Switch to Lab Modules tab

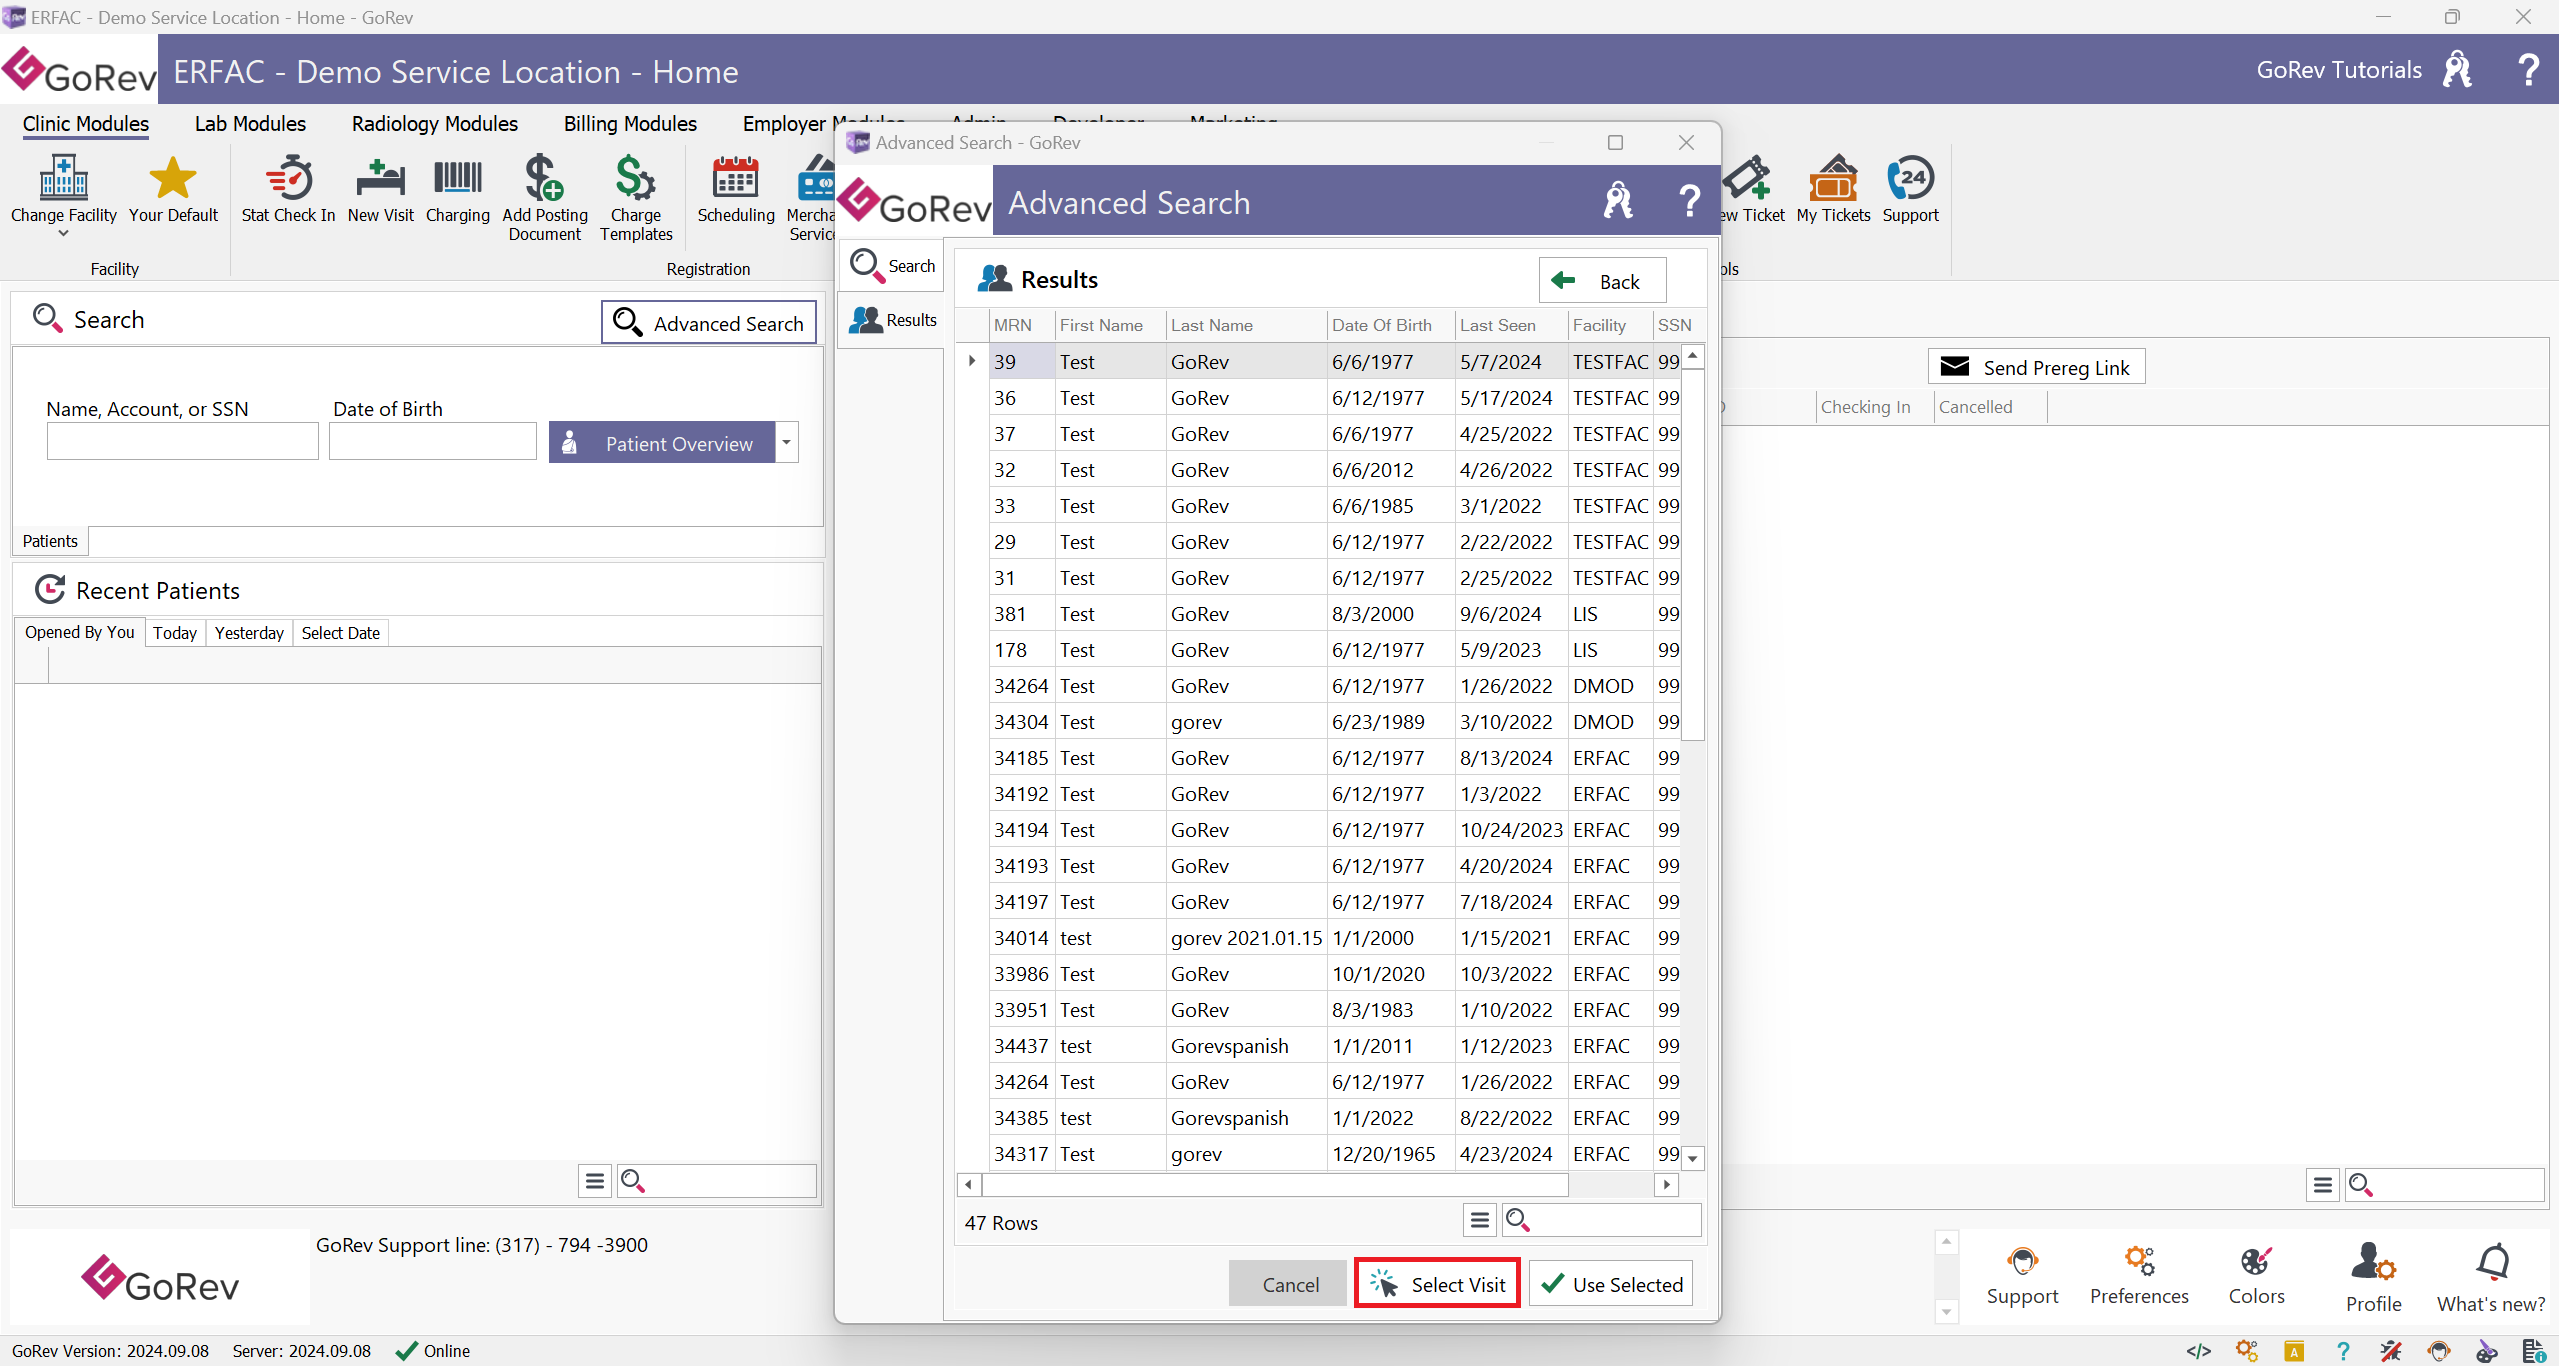click(250, 124)
